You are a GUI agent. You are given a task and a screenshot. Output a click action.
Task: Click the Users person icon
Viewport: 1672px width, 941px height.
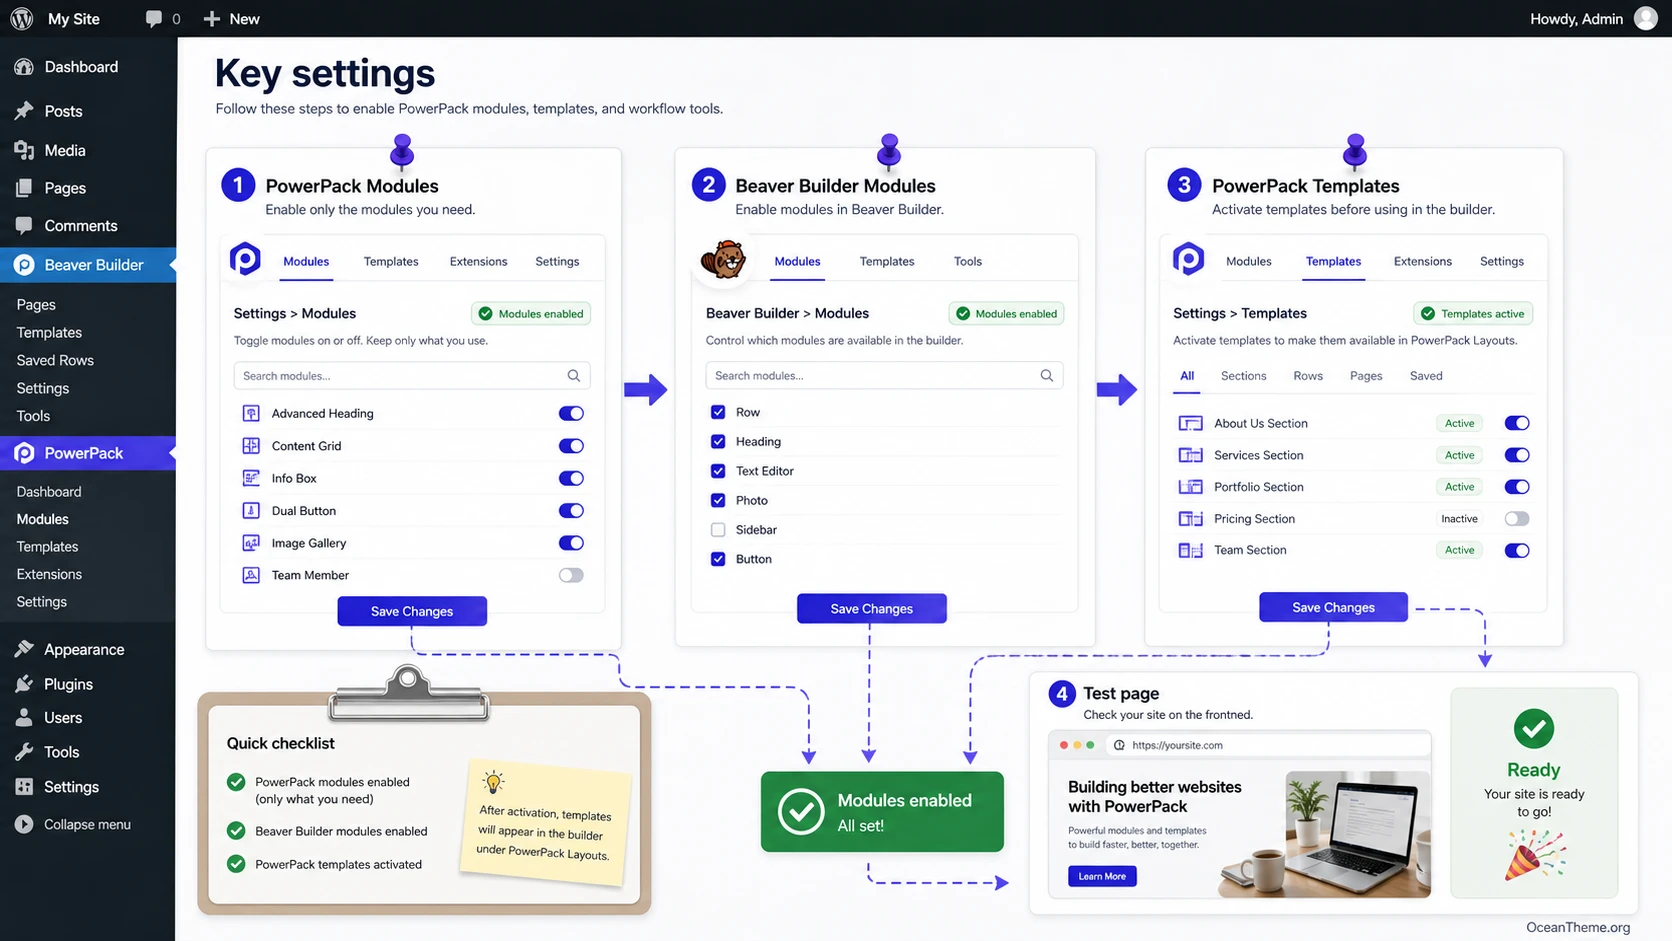coord(24,718)
